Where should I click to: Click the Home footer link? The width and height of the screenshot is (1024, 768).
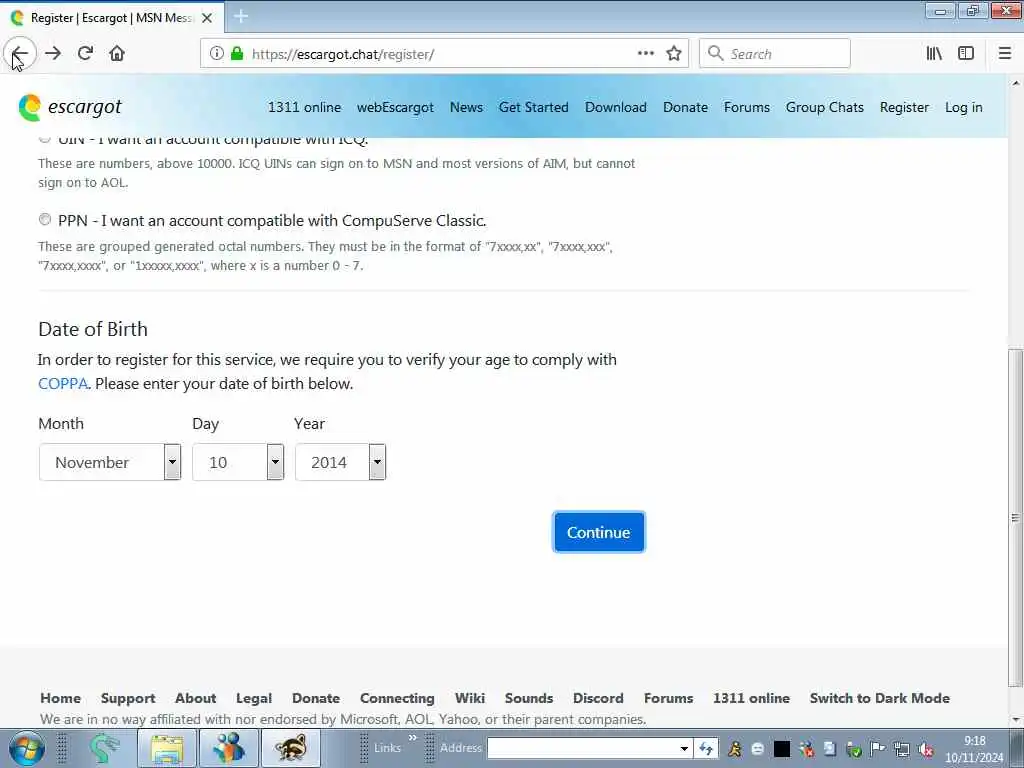coord(61,697)
